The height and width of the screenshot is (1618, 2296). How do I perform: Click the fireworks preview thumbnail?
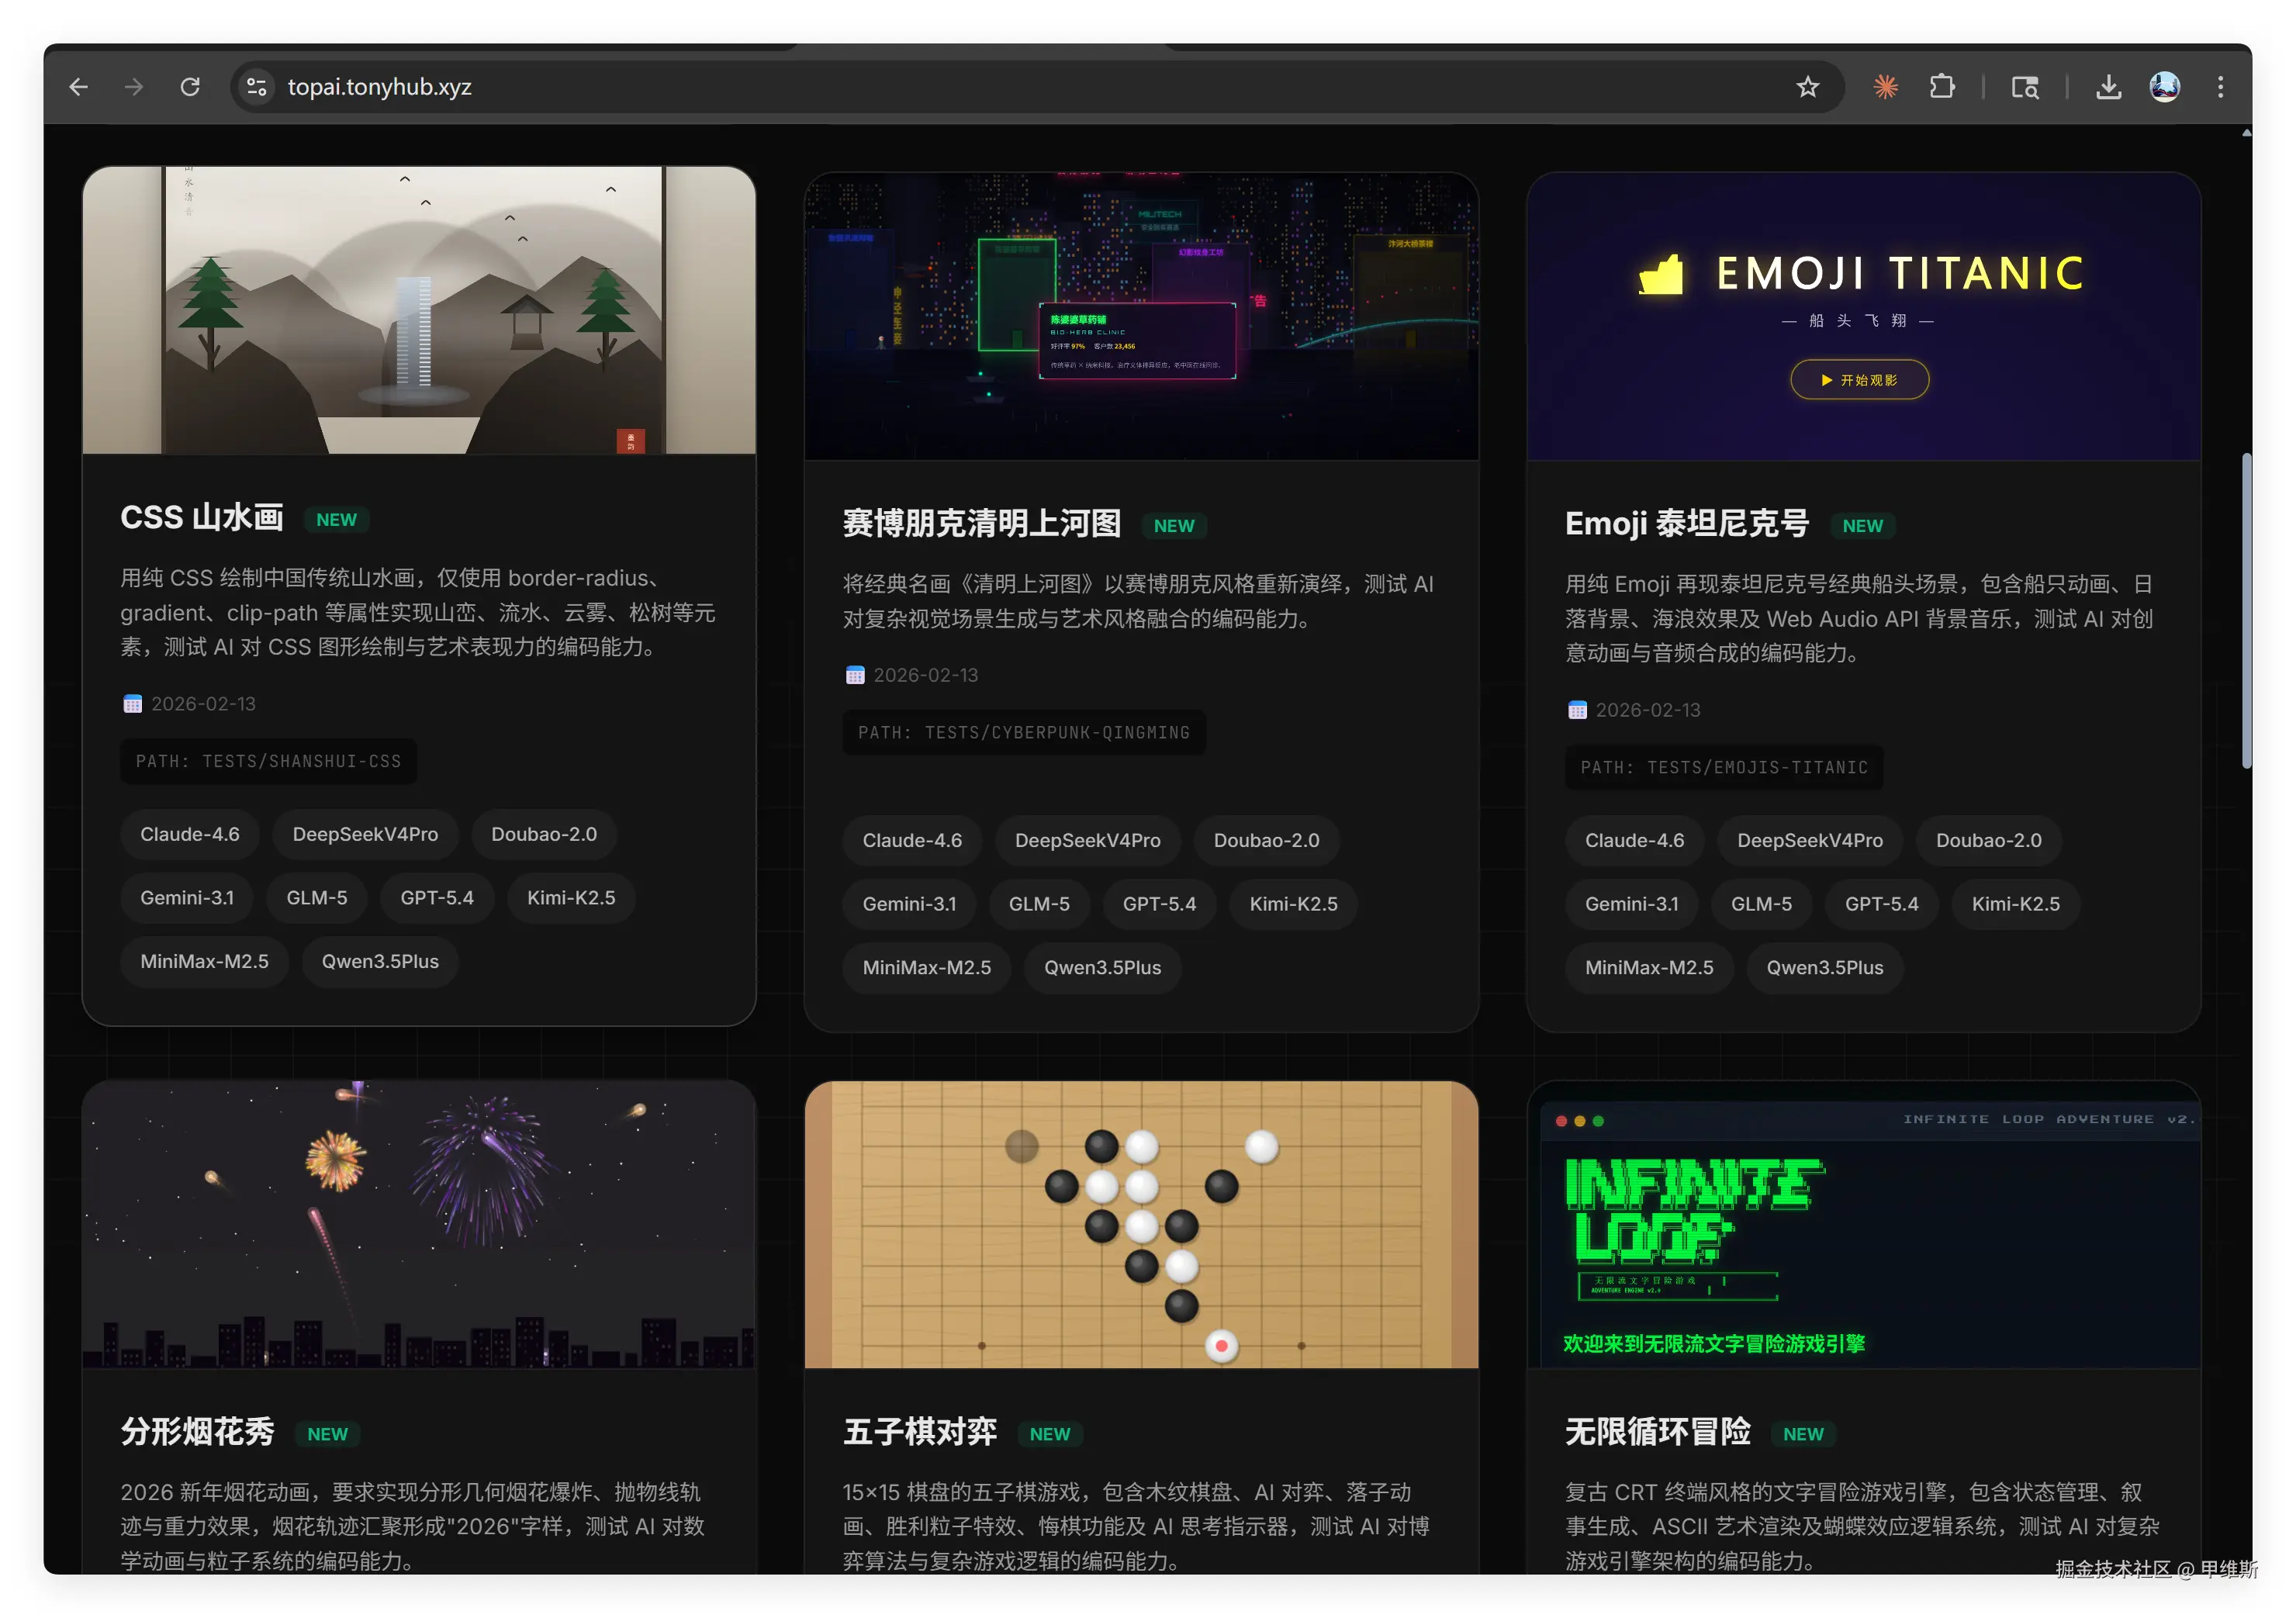419,1223
